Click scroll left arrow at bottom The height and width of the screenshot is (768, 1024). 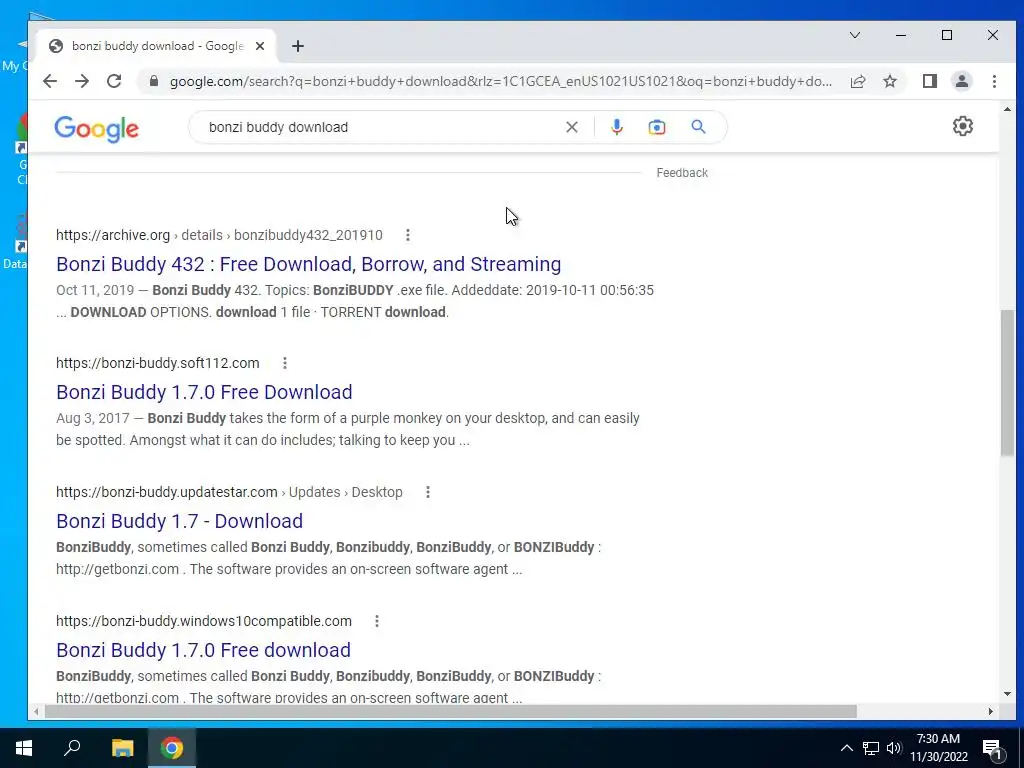(37, 711)
